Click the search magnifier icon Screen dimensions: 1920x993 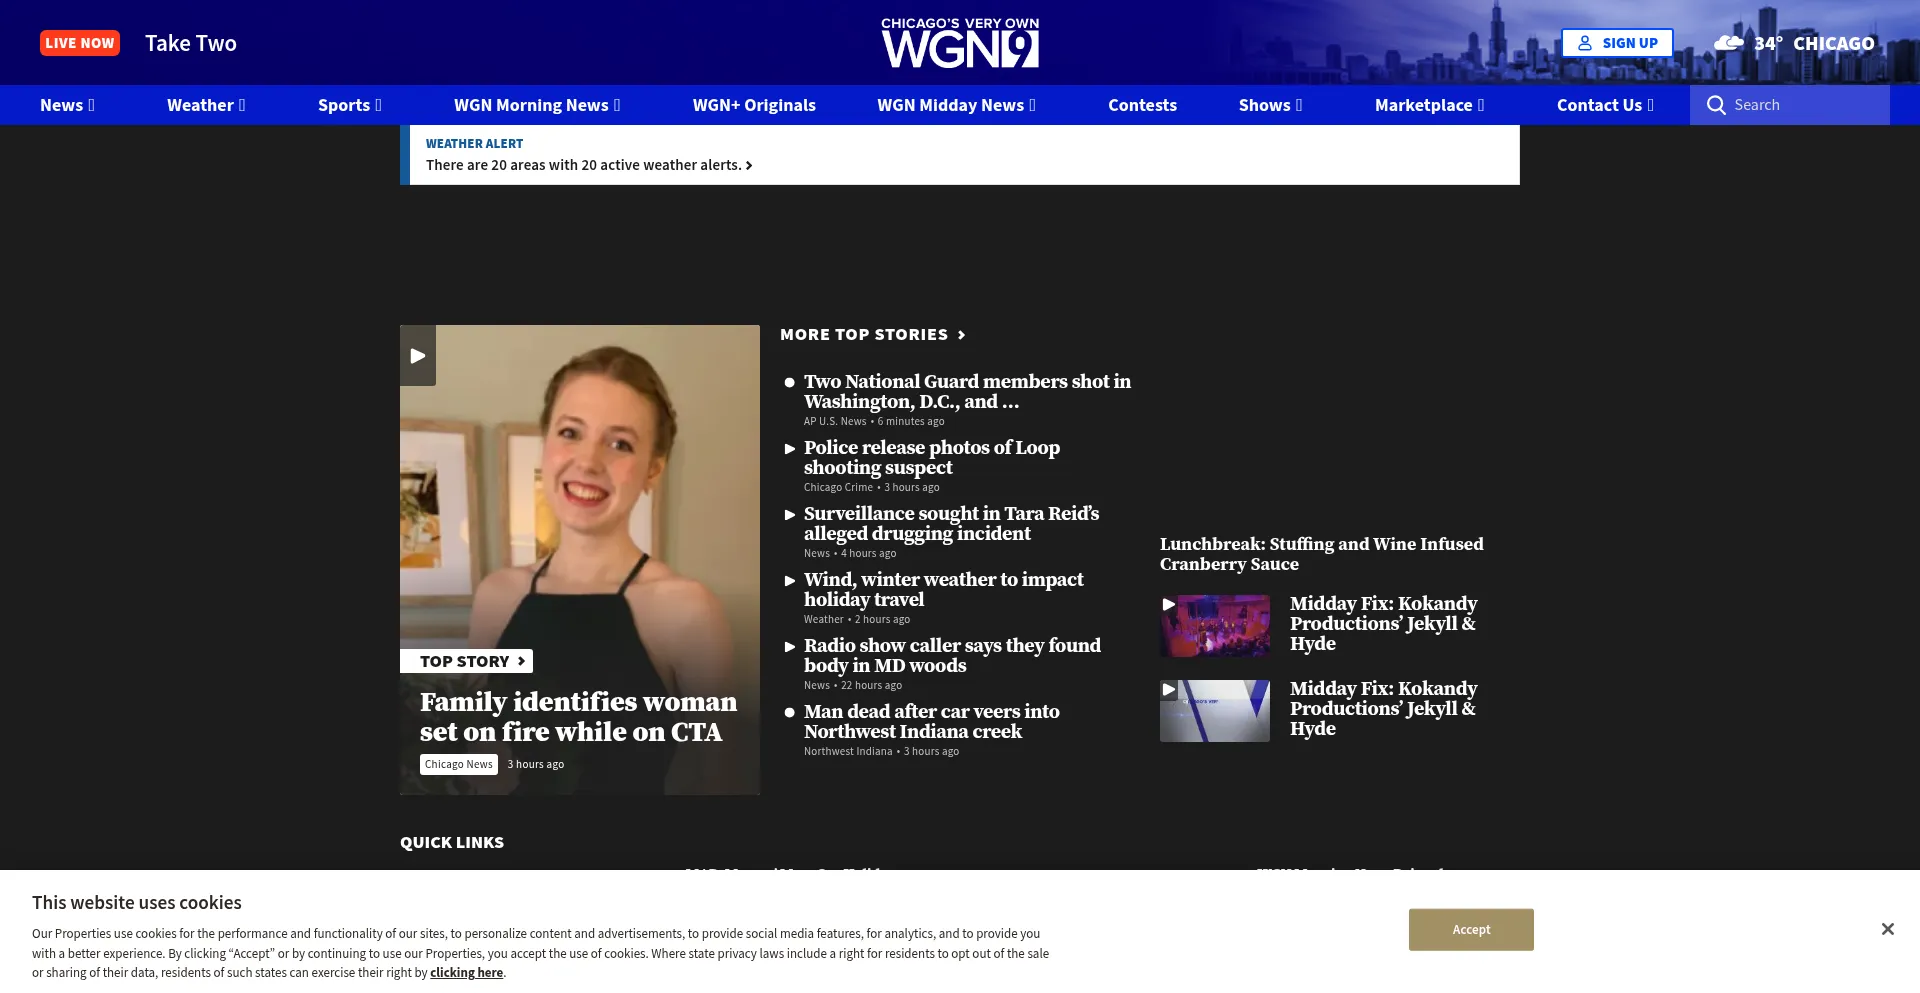click(1716, 105)
